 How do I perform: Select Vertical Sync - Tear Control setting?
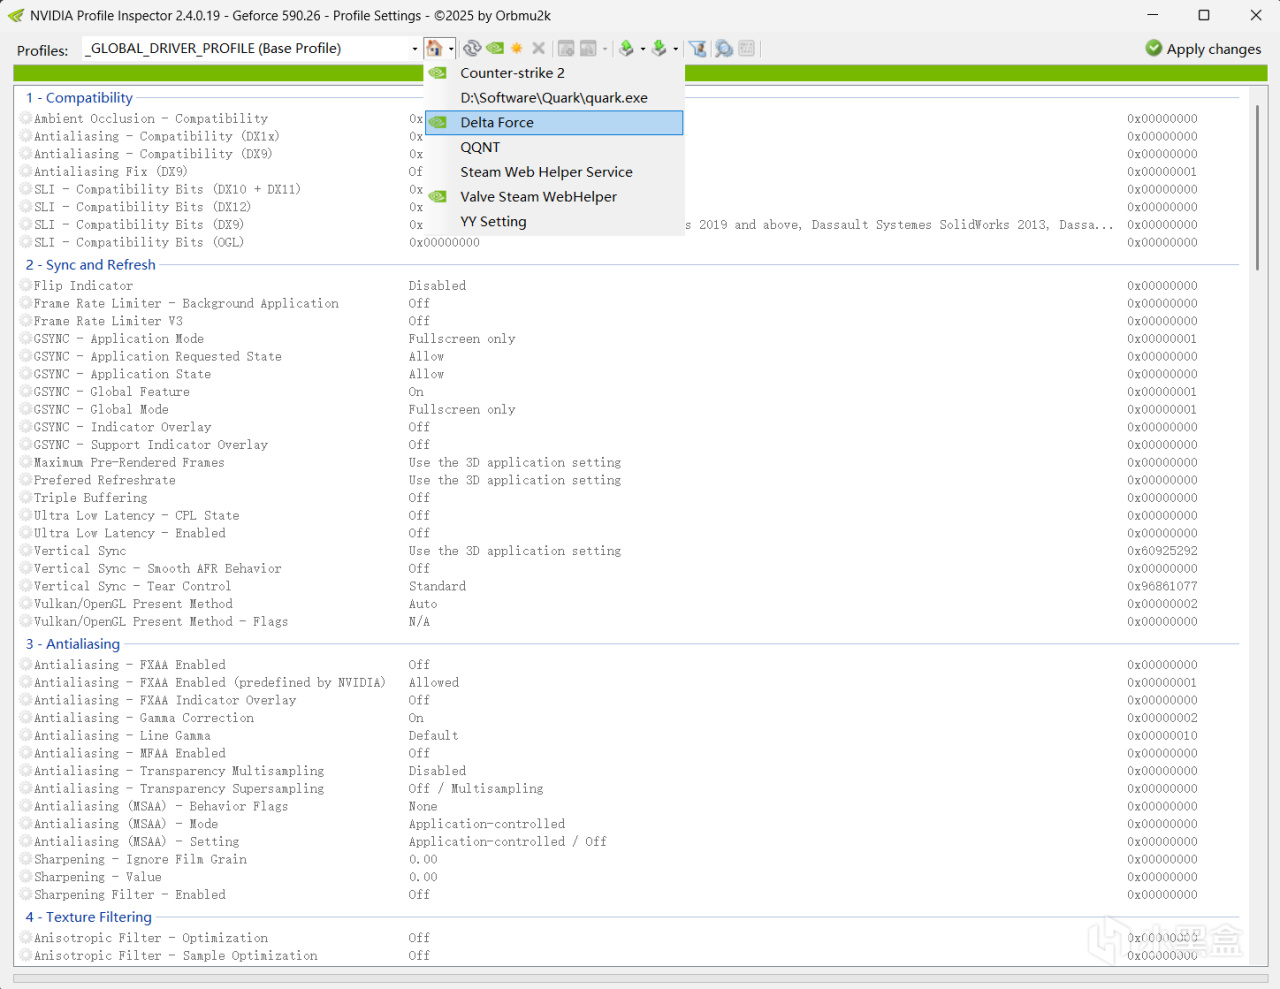[x=132, y=587]
